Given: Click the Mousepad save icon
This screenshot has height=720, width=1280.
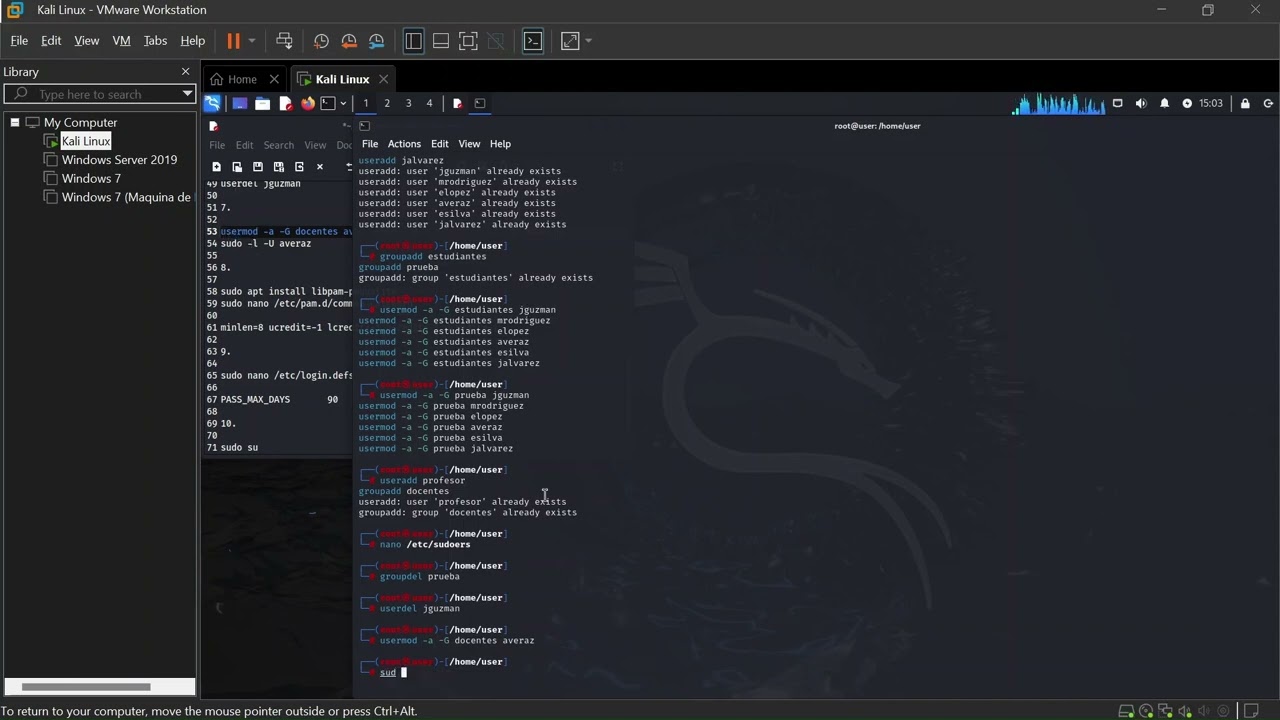Looking at the screenshot, I should coord(258,167).
